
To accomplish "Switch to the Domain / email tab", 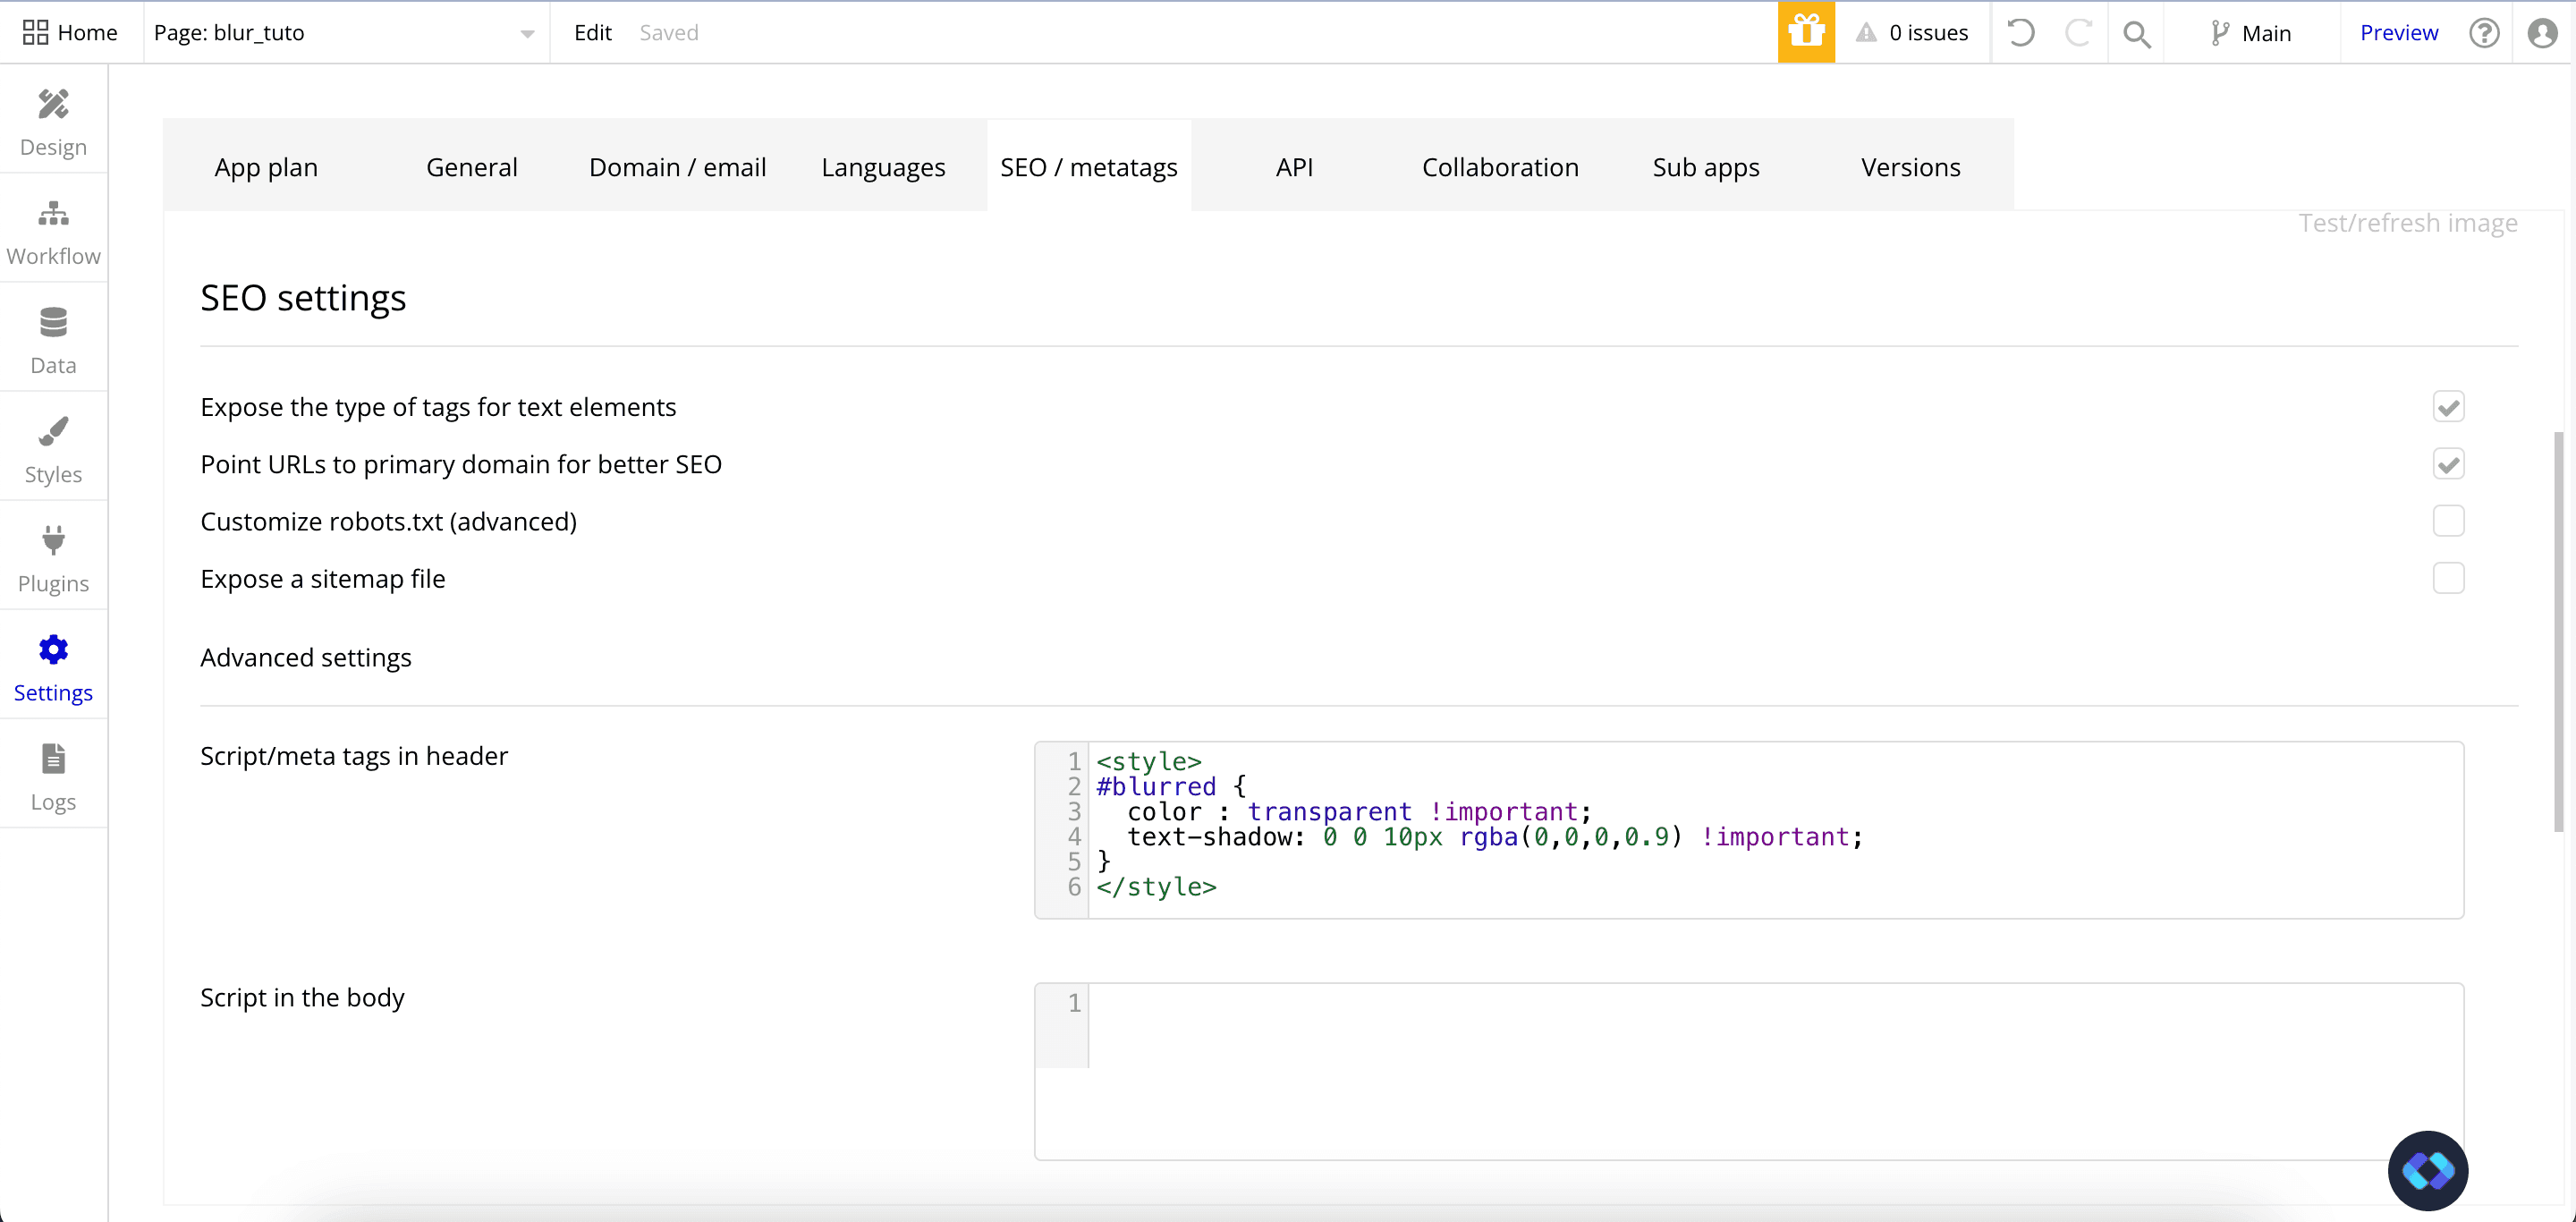I will click(x=677, y=167).
